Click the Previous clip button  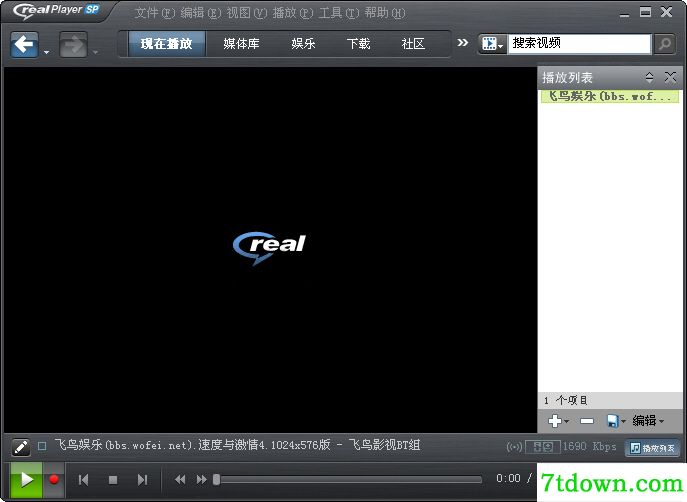click(x=84, y=480)
